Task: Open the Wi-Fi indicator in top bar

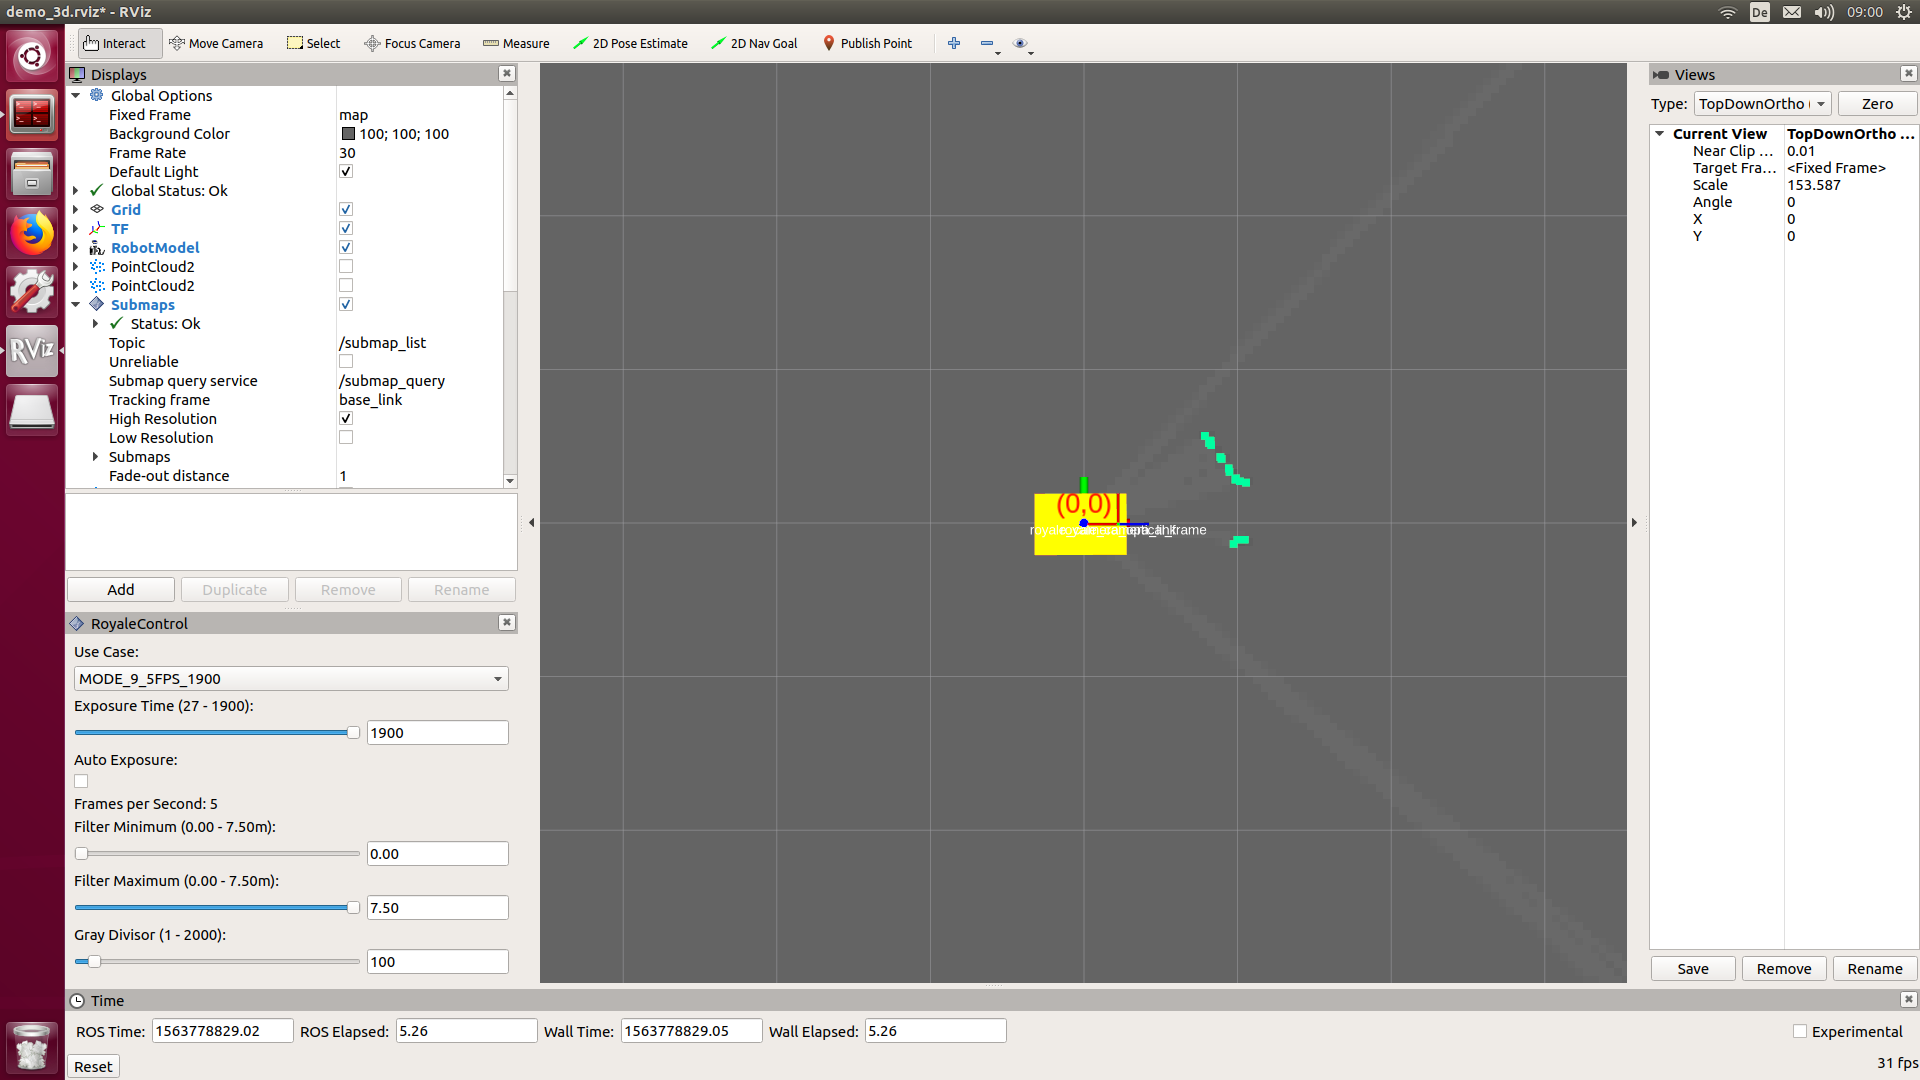Action: 1728,12
